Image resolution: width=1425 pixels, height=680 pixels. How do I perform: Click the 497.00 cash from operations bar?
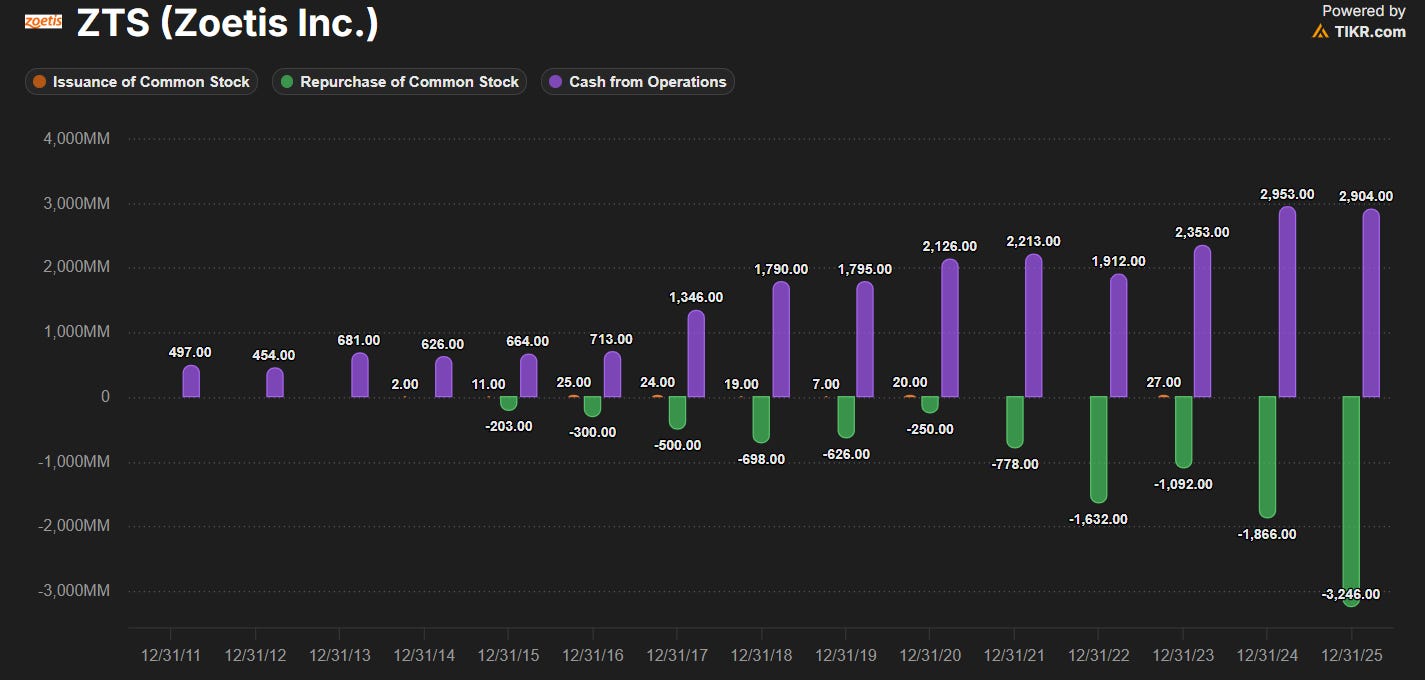[x=191, y=381]
